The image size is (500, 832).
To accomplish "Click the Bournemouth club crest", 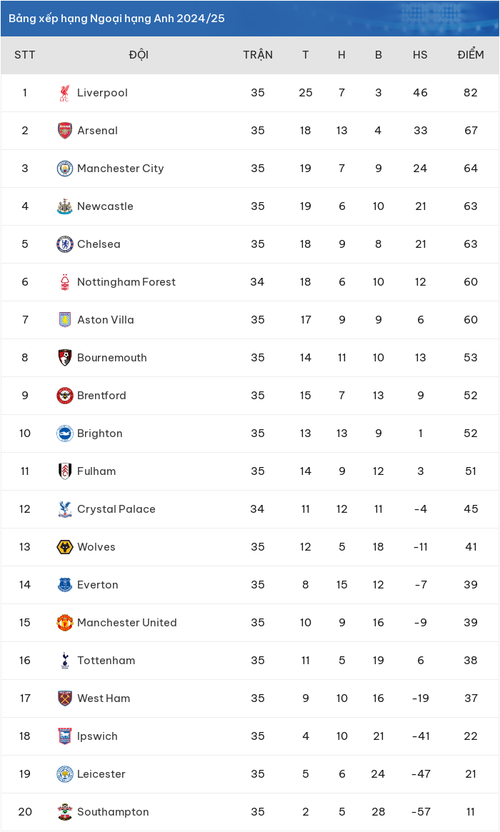I will (x=65, y=358).
